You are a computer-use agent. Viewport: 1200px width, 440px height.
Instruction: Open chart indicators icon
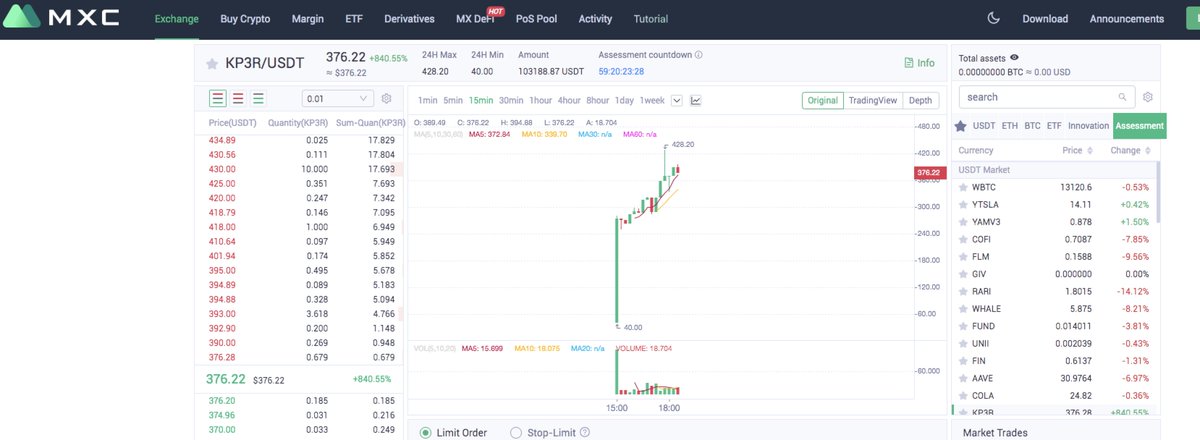tap(696, 100)
